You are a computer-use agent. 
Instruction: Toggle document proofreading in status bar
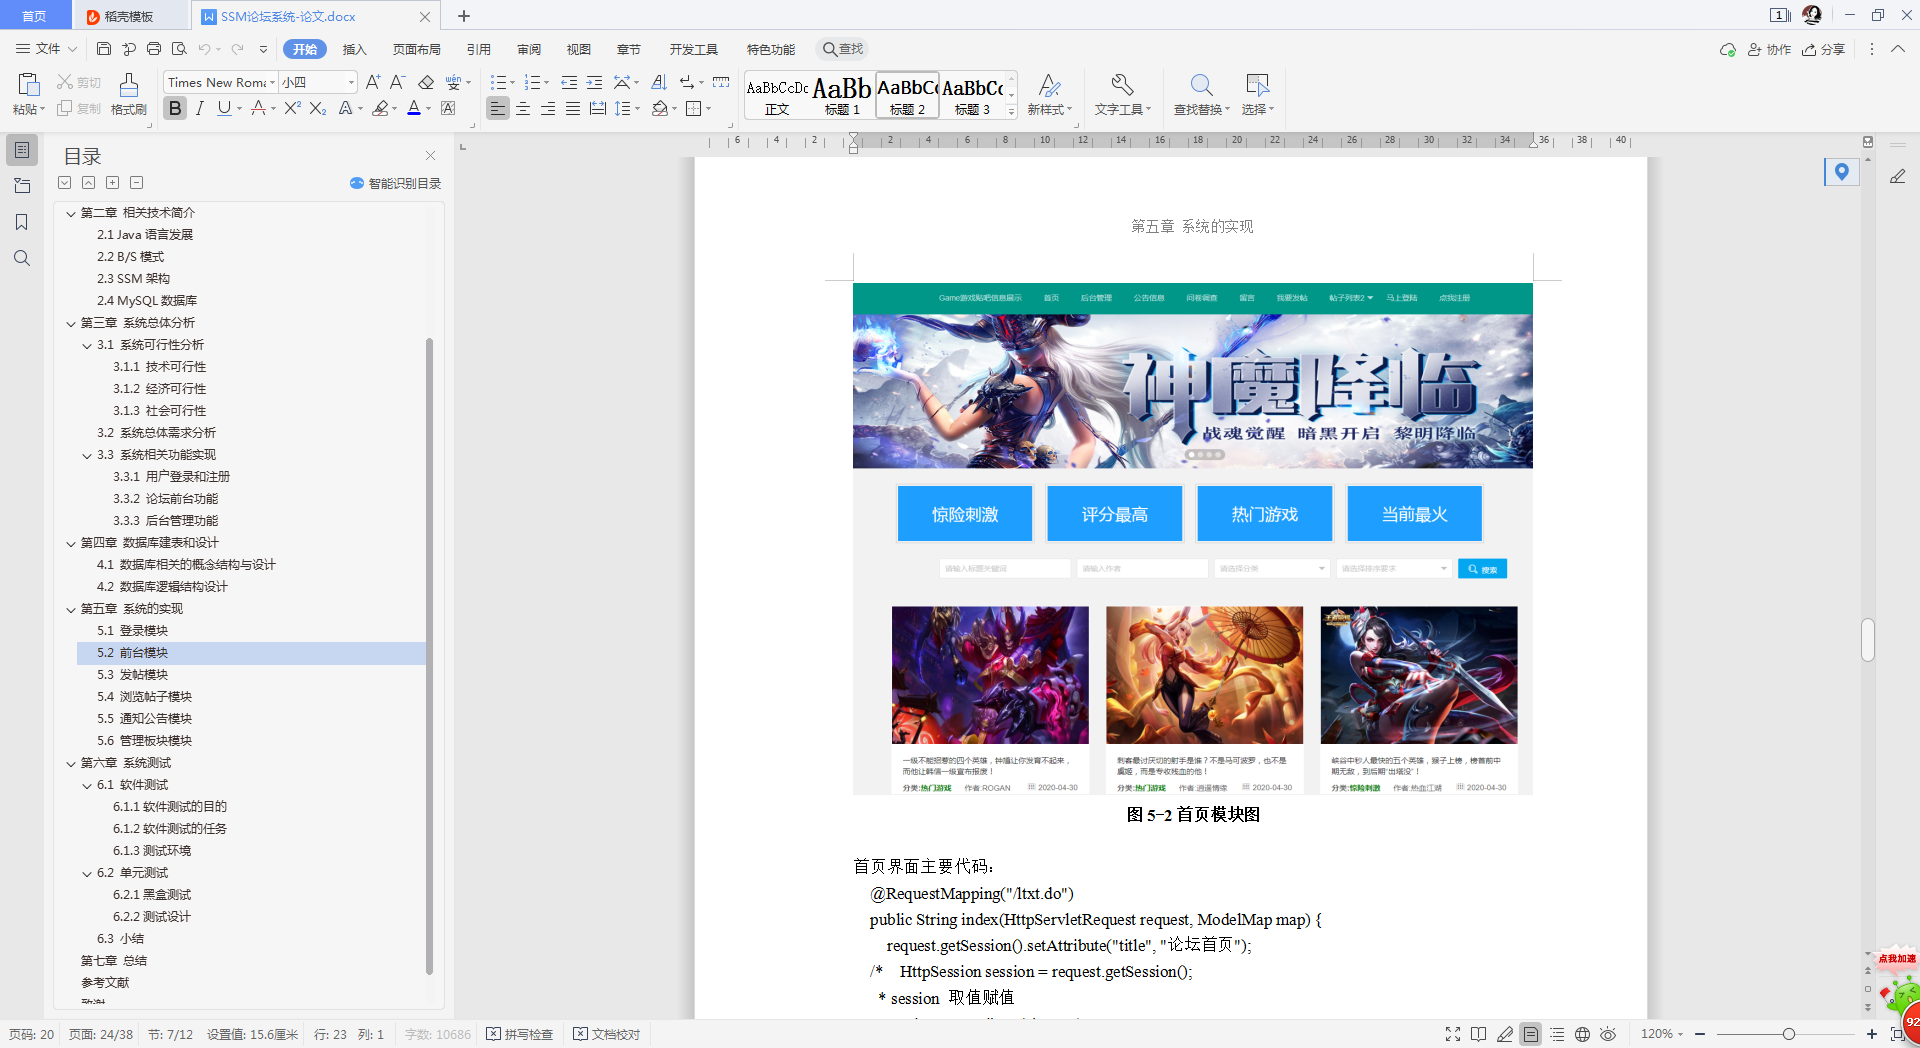click(607, 1034)
